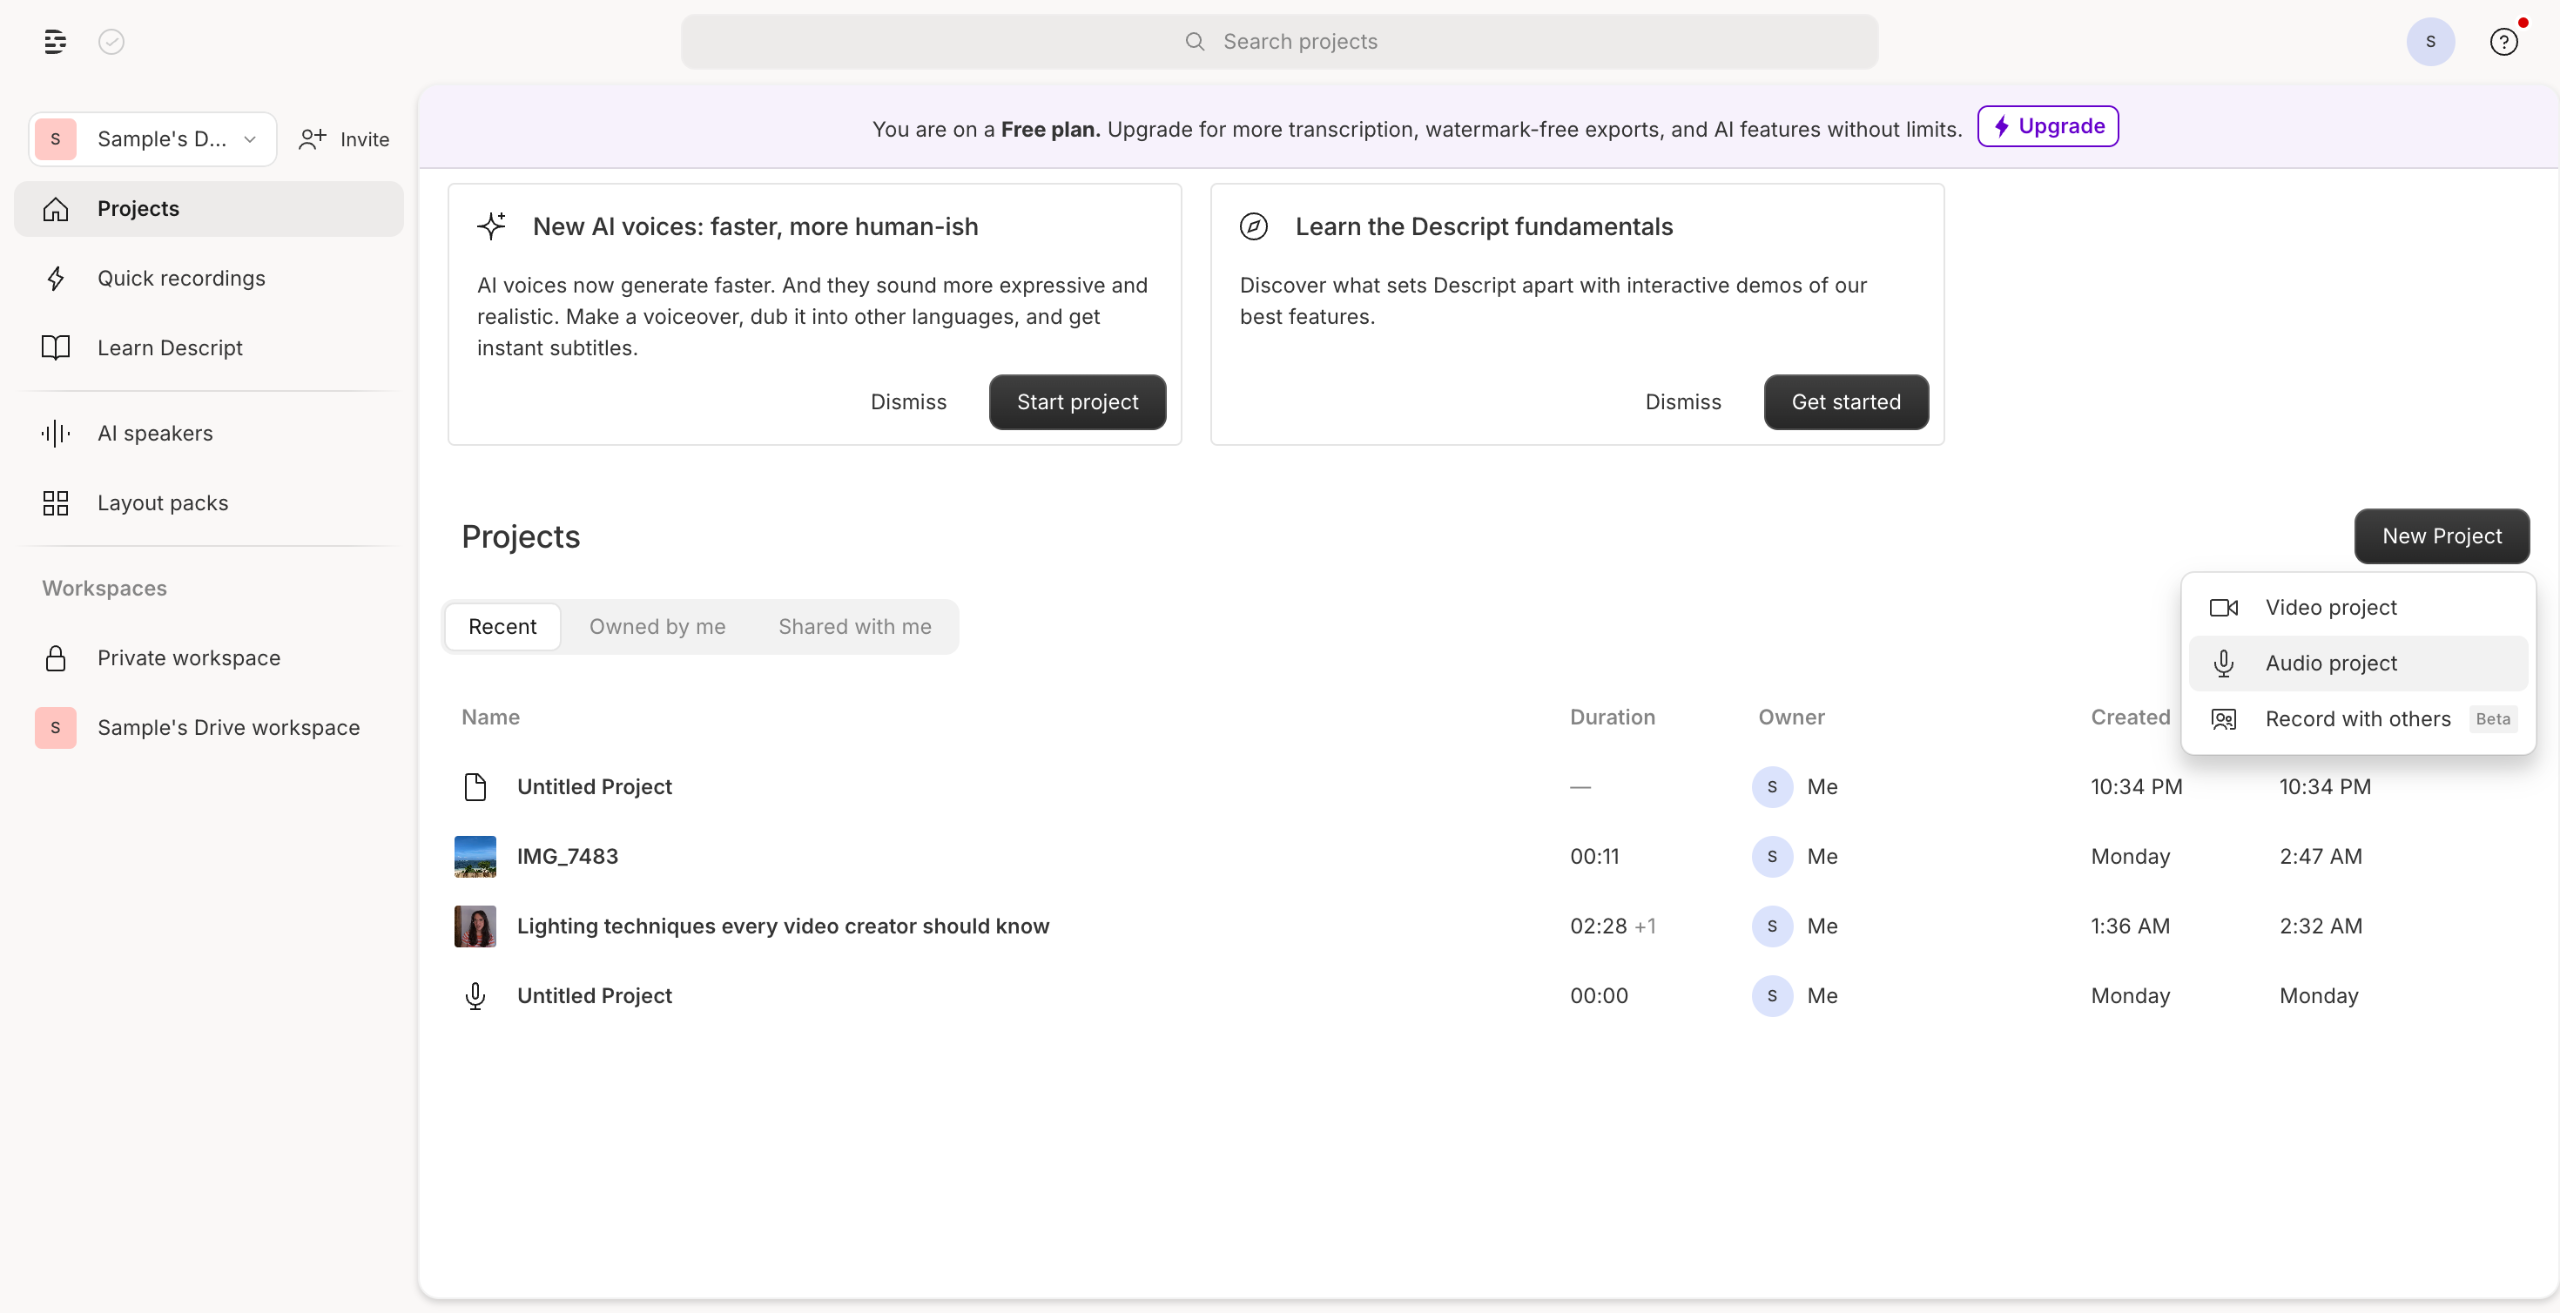Sort by the Owner column header
2560x1313 pixels.
pyautogui.click(x=1791, y=717)
